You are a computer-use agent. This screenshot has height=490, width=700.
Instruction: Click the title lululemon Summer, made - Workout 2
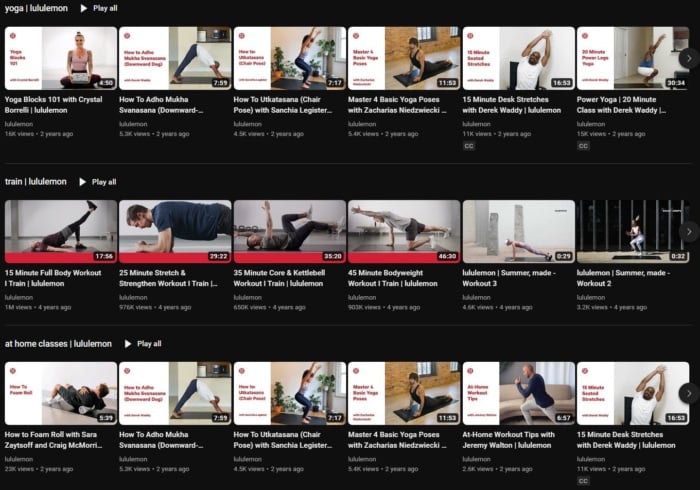click(x=623, y=278)
